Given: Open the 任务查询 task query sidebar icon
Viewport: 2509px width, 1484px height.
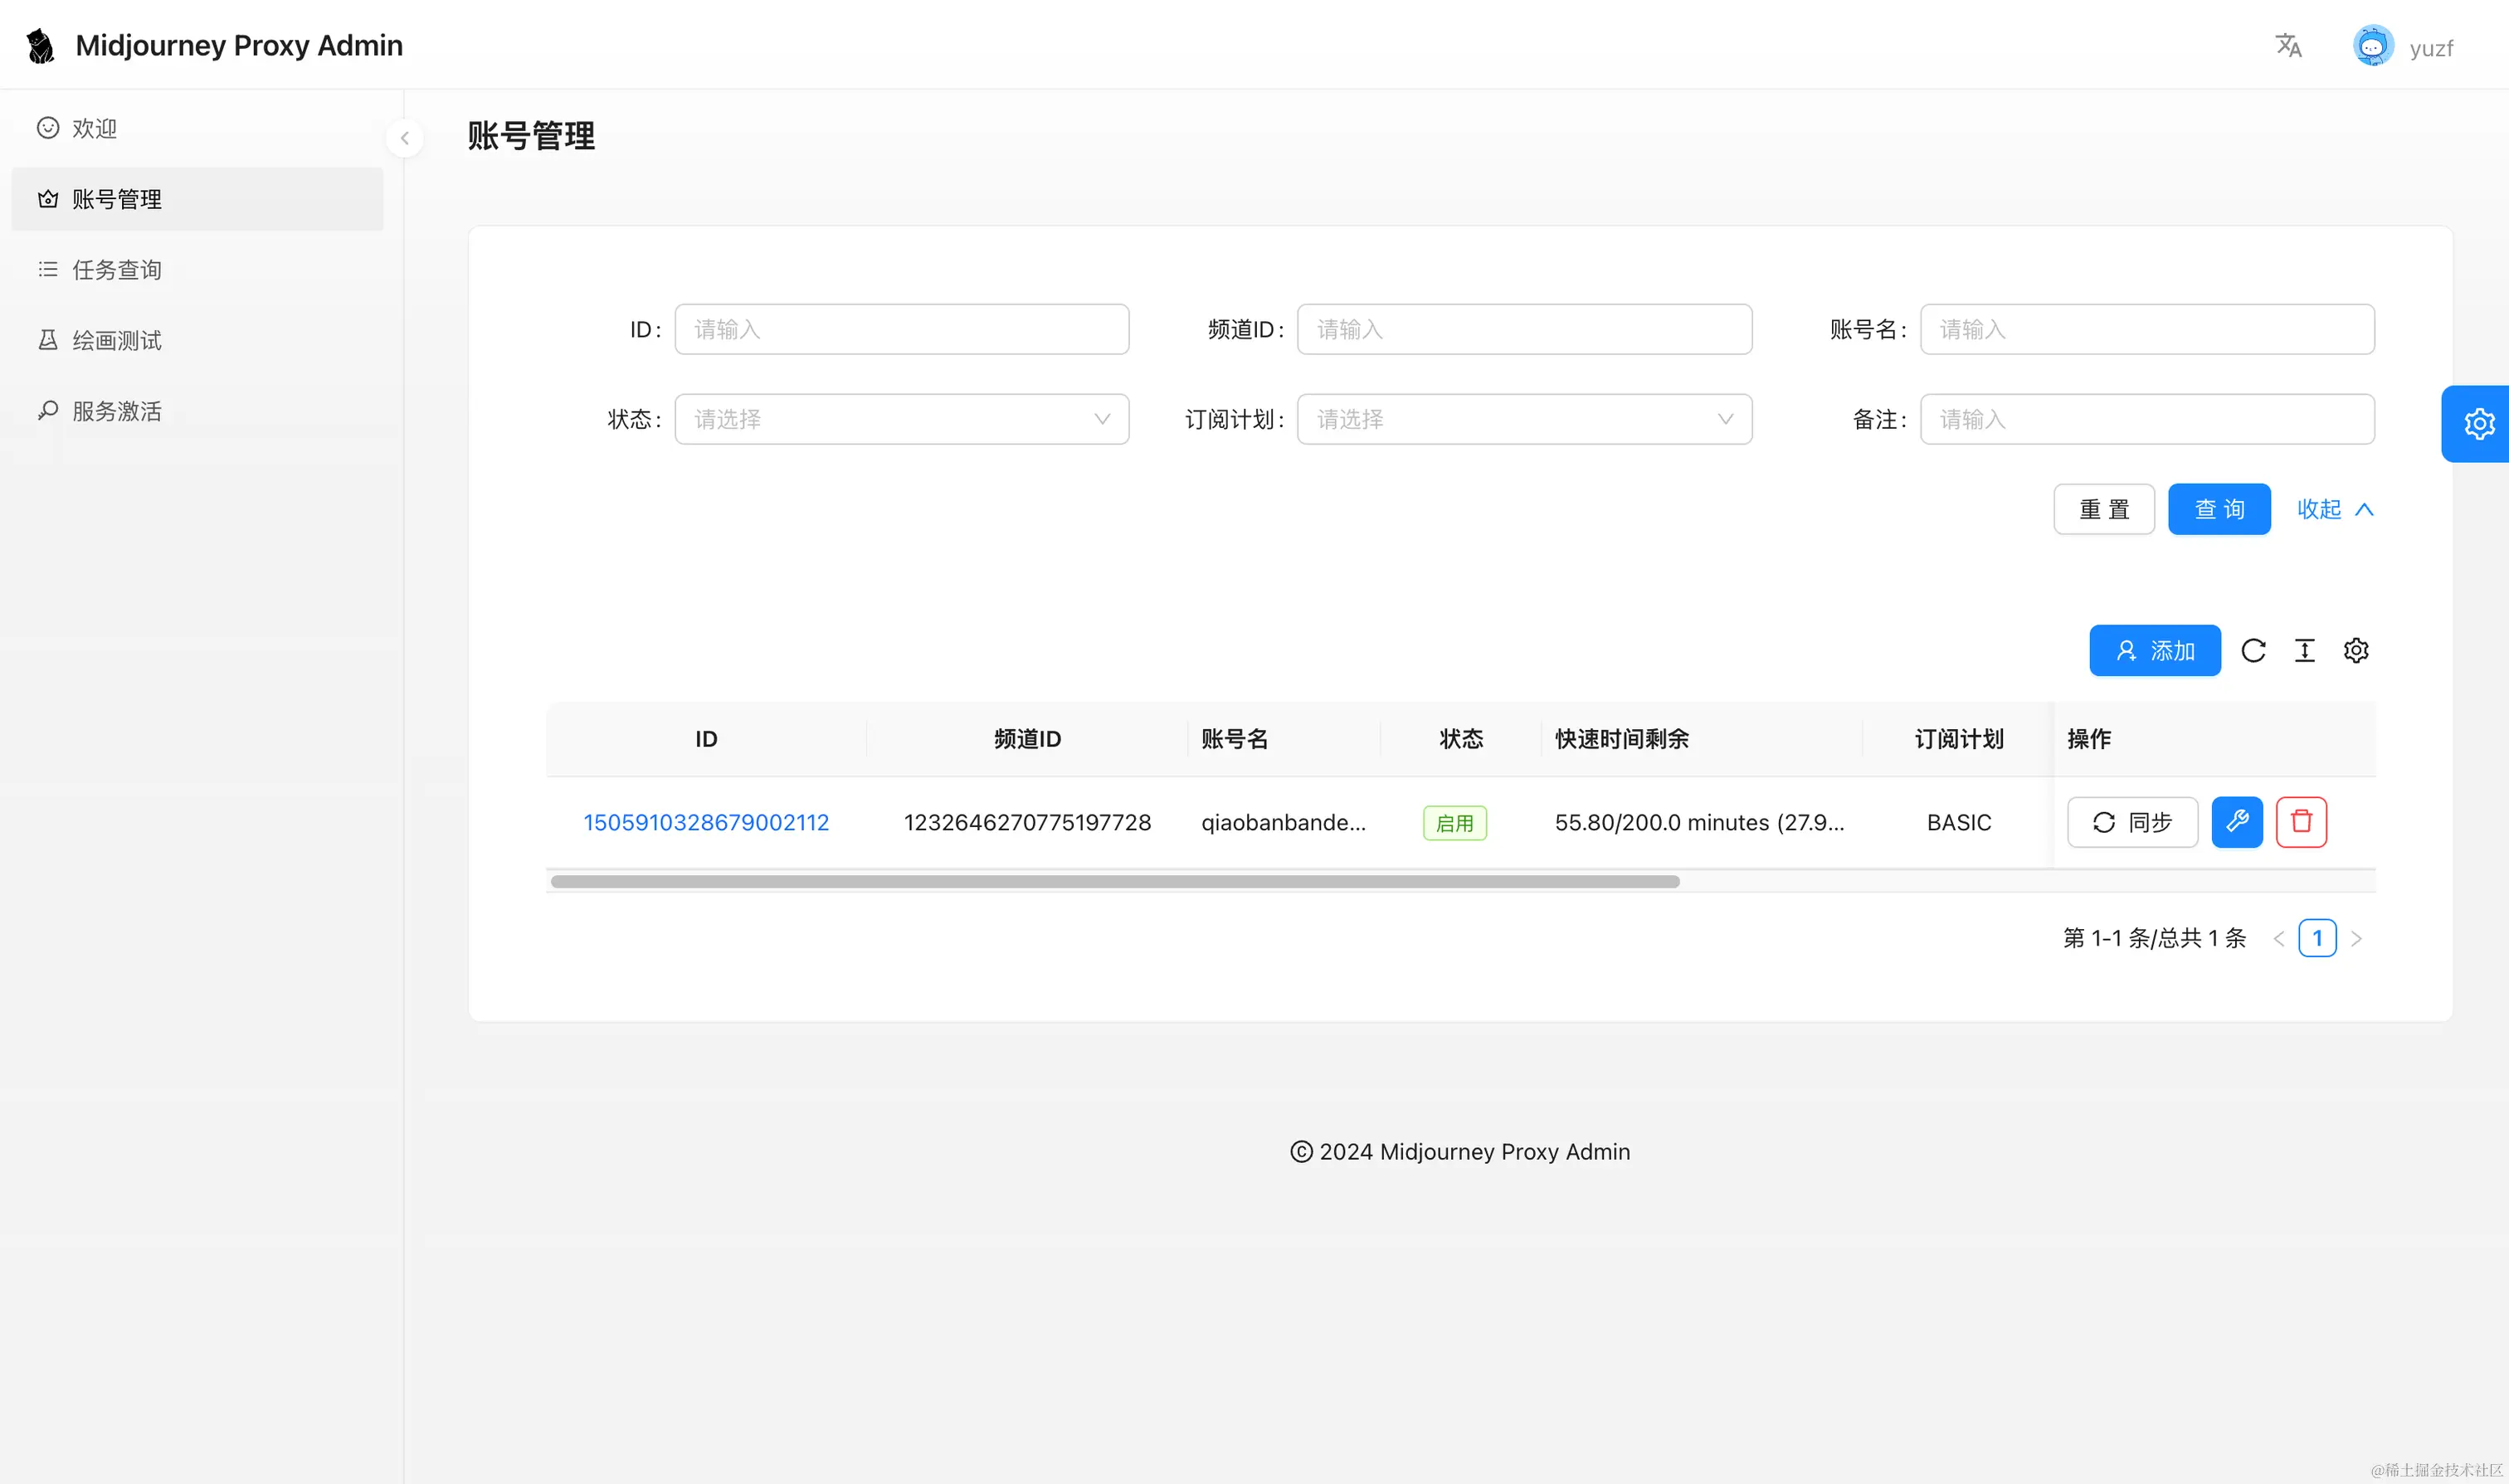Looking at the screenshot, I should 48,269.
